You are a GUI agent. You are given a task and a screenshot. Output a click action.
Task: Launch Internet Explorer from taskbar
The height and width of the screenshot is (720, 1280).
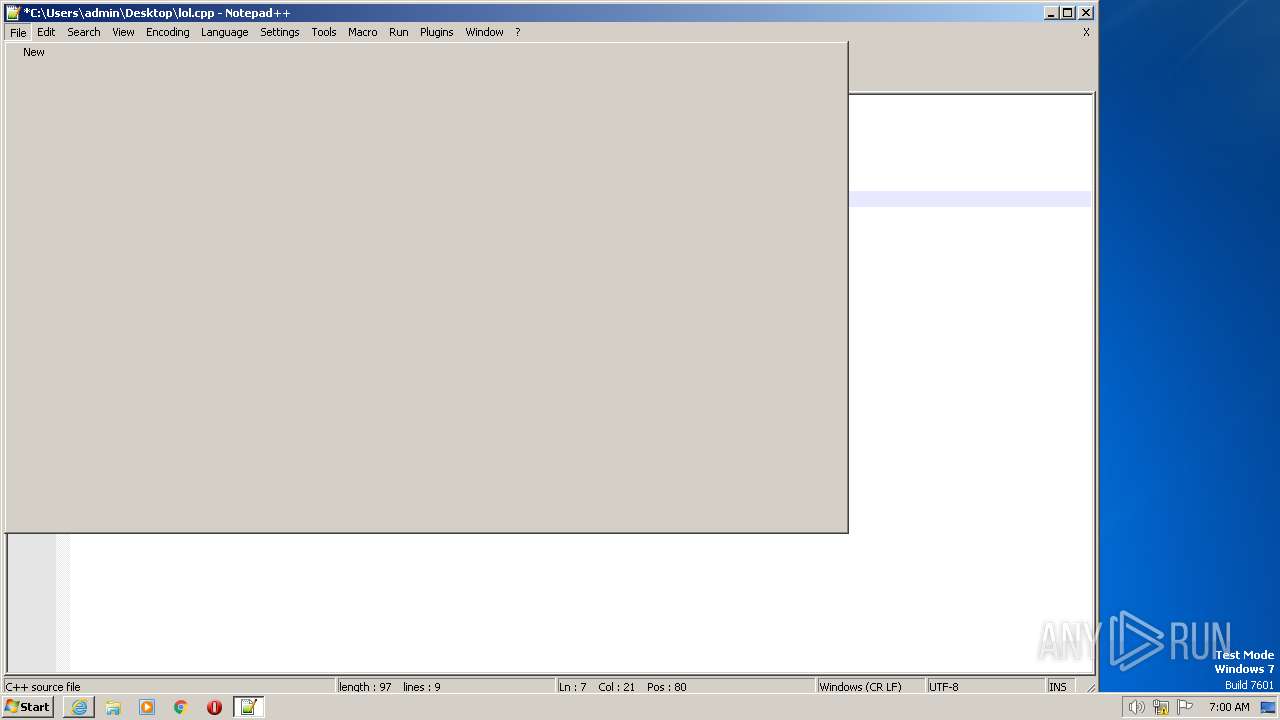(x=79, y=707)
